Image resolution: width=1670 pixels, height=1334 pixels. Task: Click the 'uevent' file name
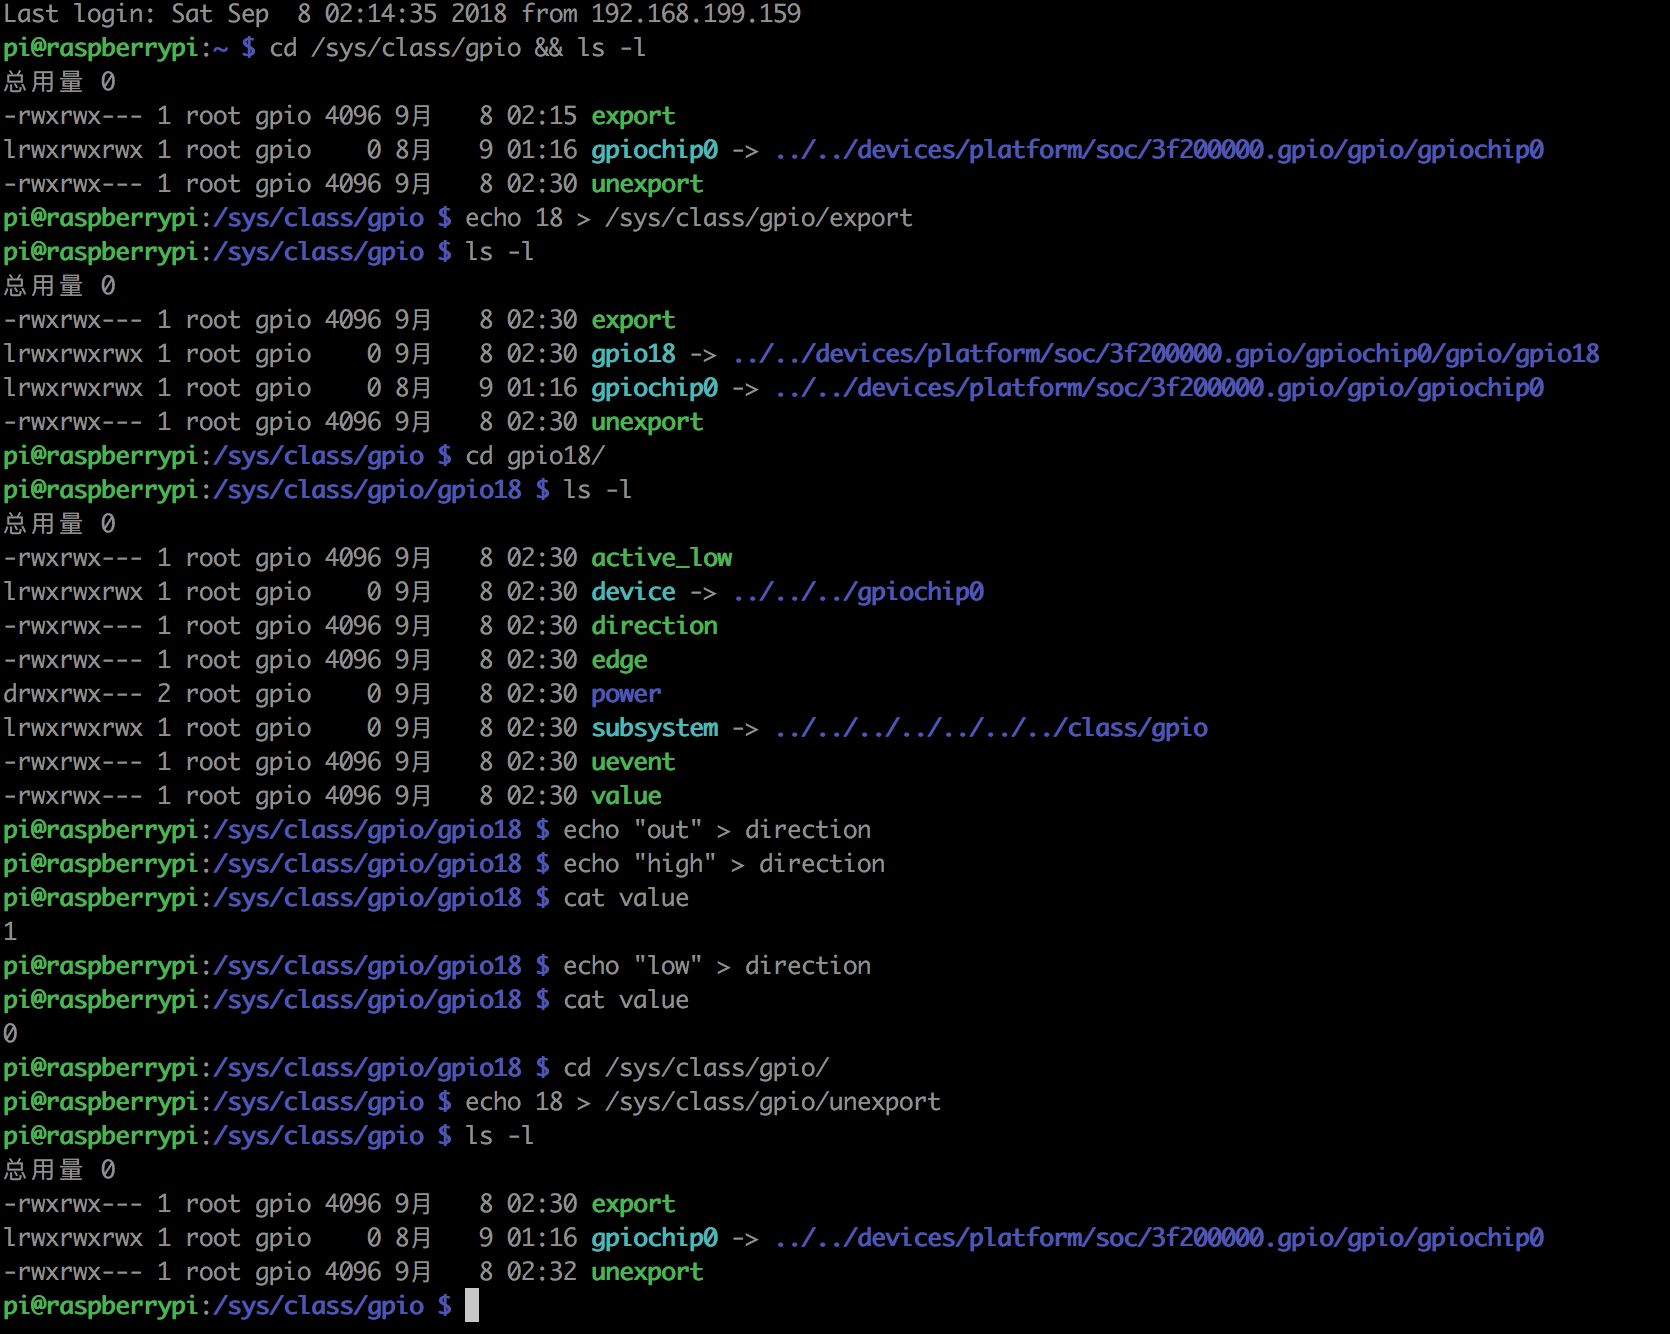click(x=633, y=762)
